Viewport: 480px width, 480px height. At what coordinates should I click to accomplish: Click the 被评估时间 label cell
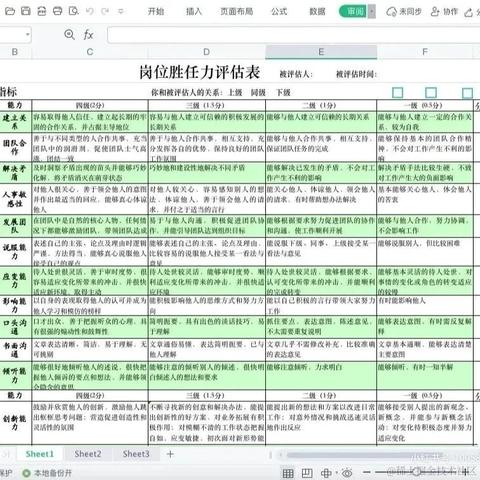pyautogui.click(x=356, y=74)
